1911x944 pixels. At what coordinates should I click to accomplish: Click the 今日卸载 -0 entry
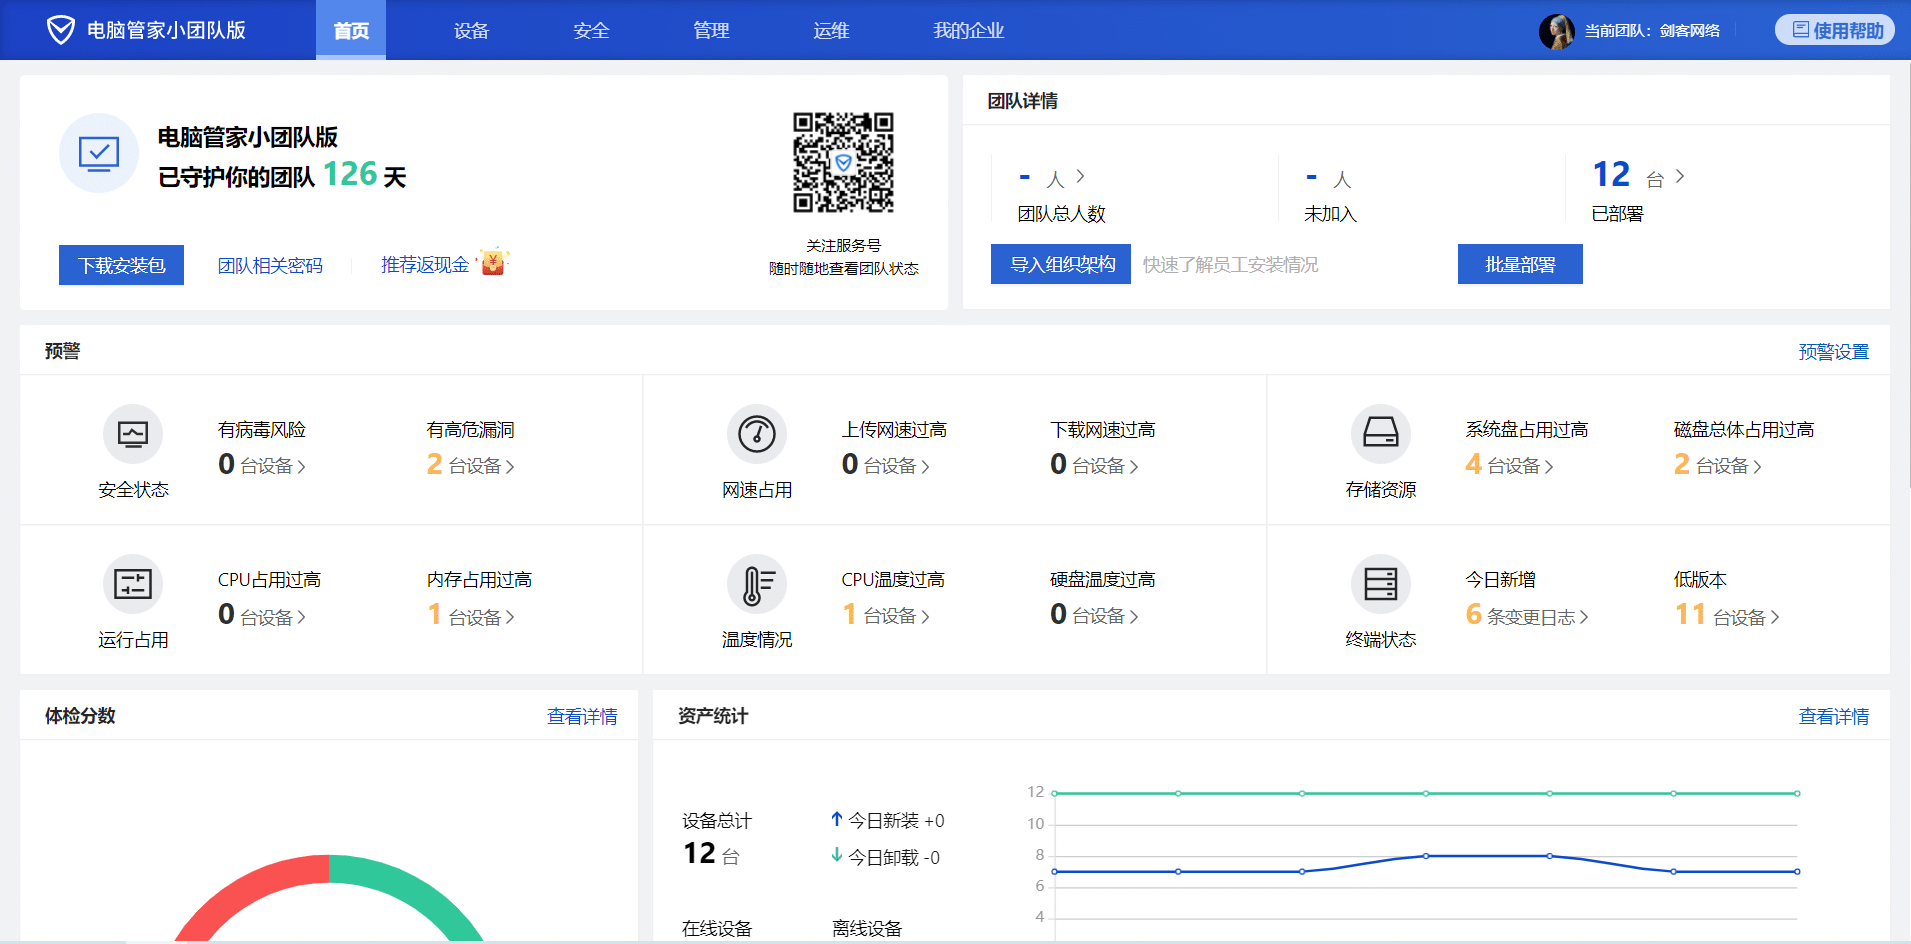885,857
